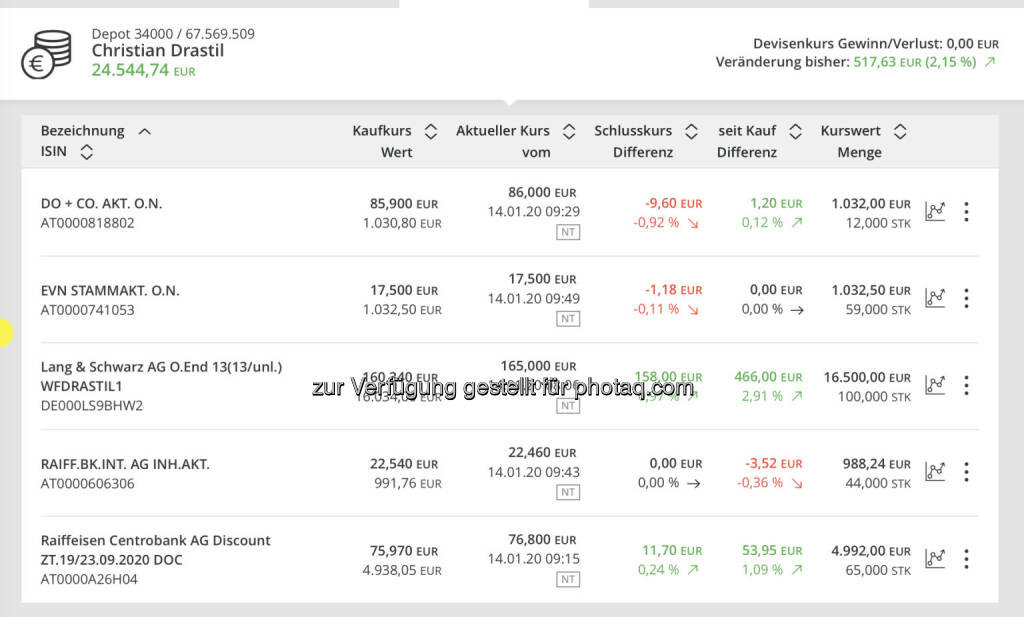Open three-dot menu for DO + CO row
This screenshot has width=1024, height=617.
pyautogui.click(x=966, y=211)
